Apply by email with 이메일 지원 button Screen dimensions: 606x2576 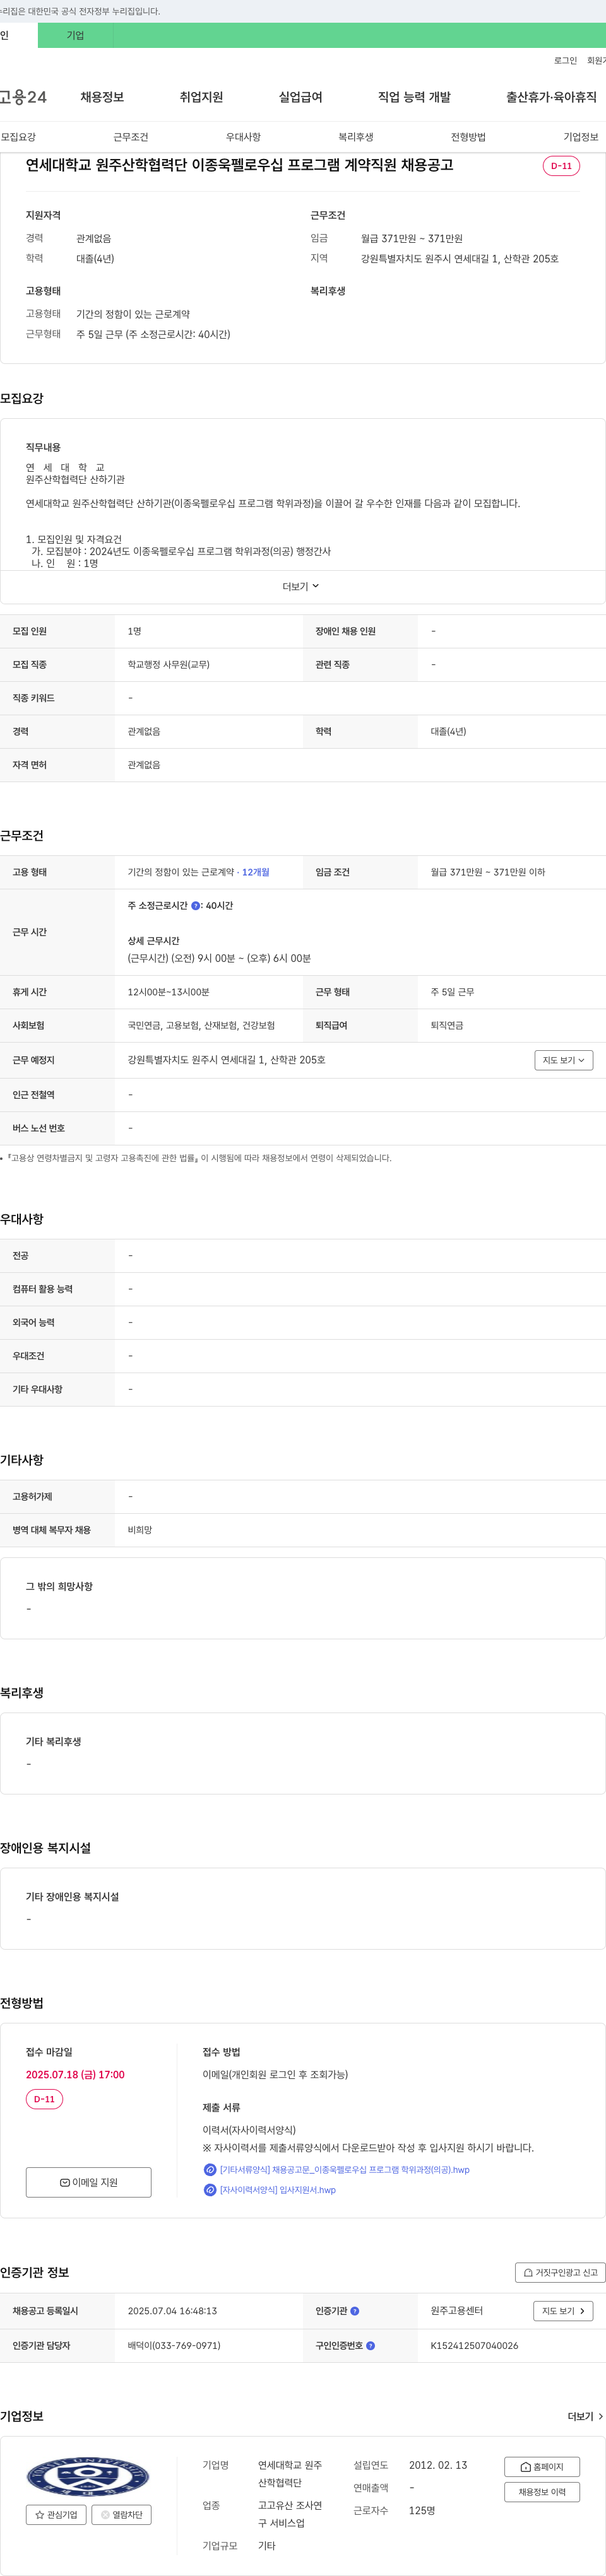[89, 2182]
